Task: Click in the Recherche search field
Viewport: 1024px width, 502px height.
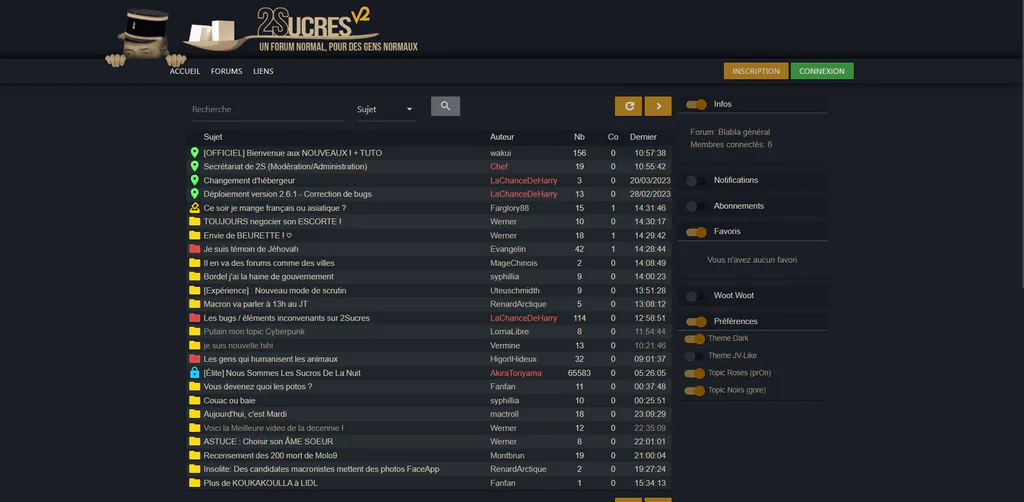Action: [x=268, y=109]
